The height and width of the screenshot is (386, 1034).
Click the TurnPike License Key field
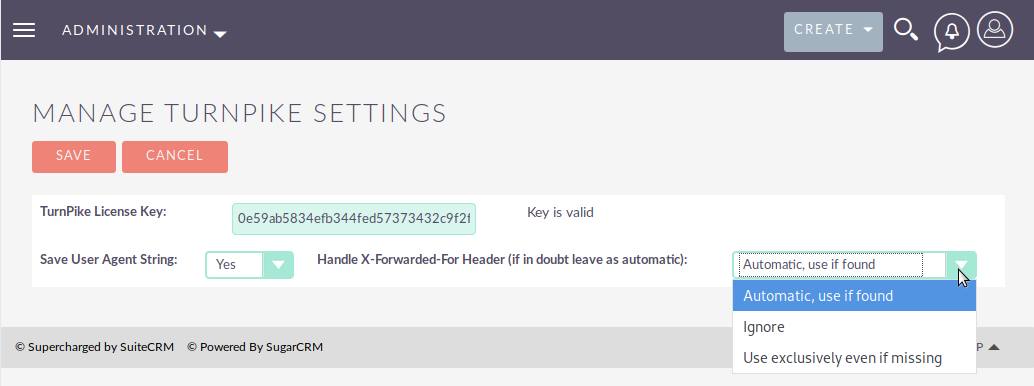point(353,218)
